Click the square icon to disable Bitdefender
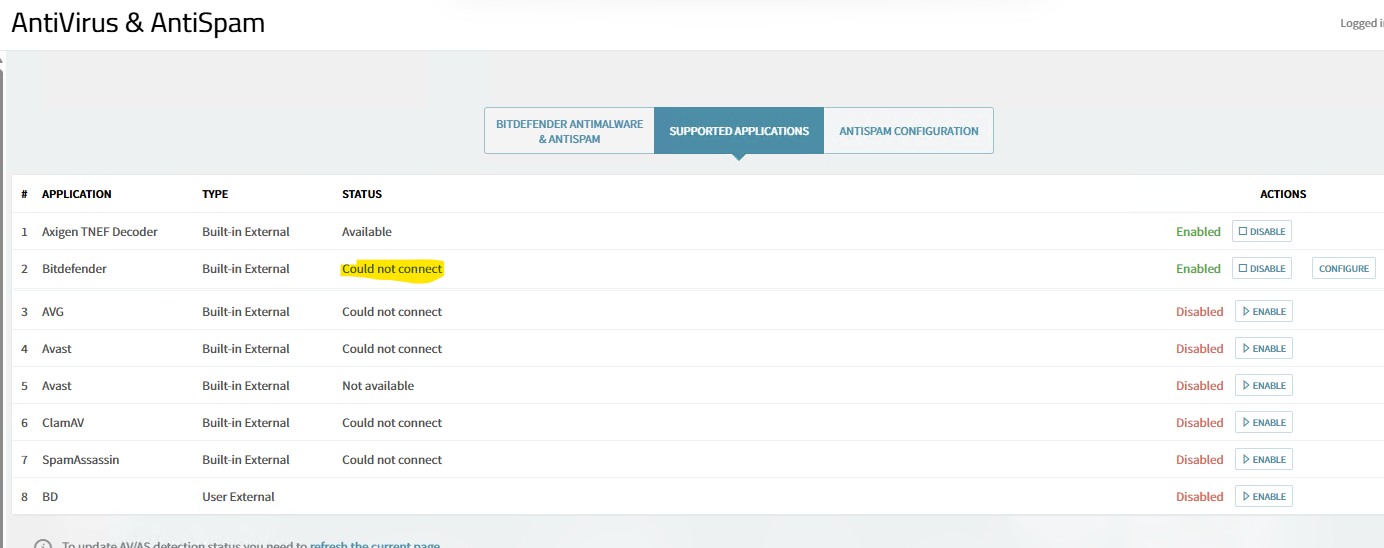The image size is (1384, 548). click(x=1243, y=269)
